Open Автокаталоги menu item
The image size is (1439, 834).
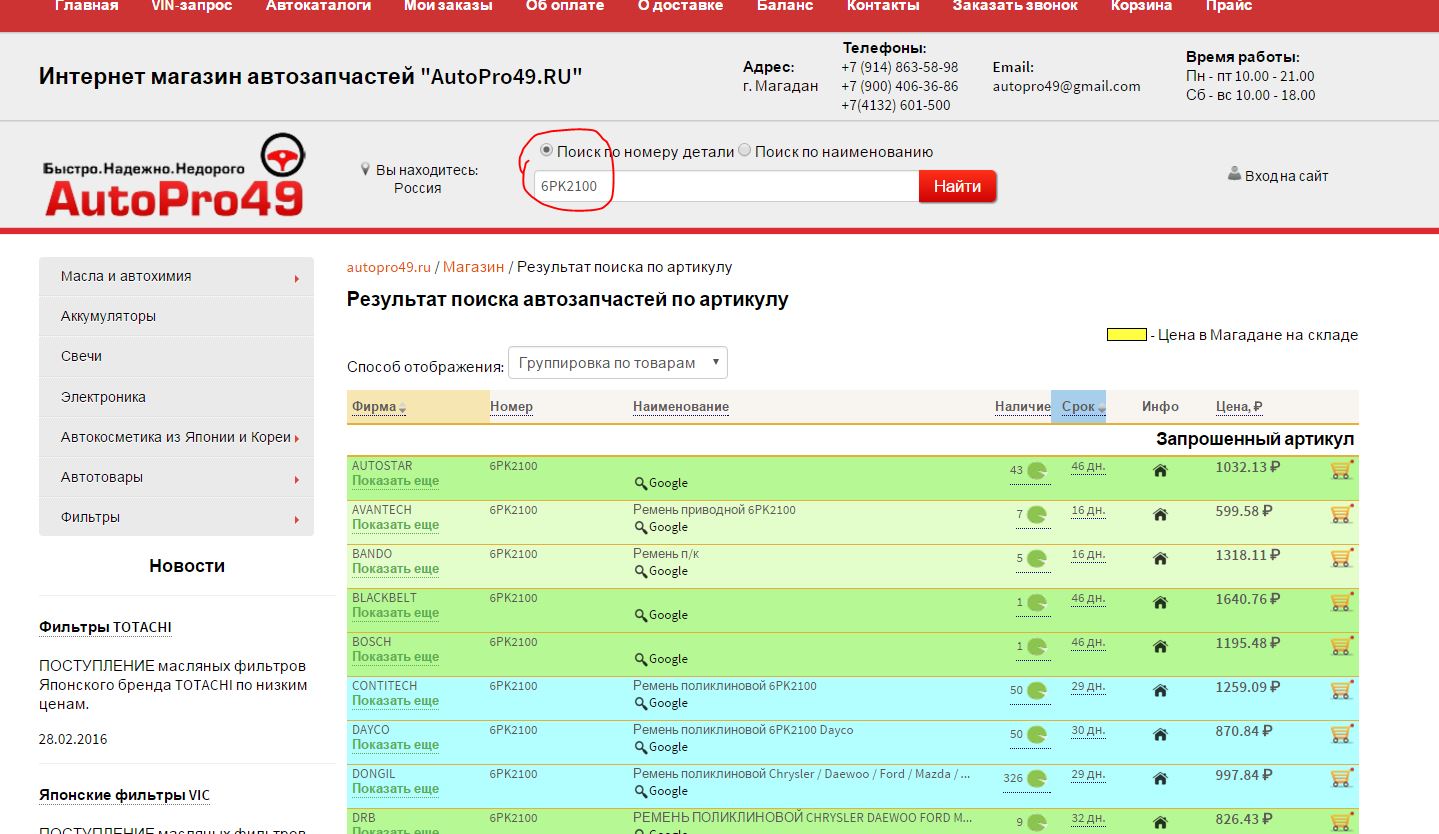(x=318, y=6)
